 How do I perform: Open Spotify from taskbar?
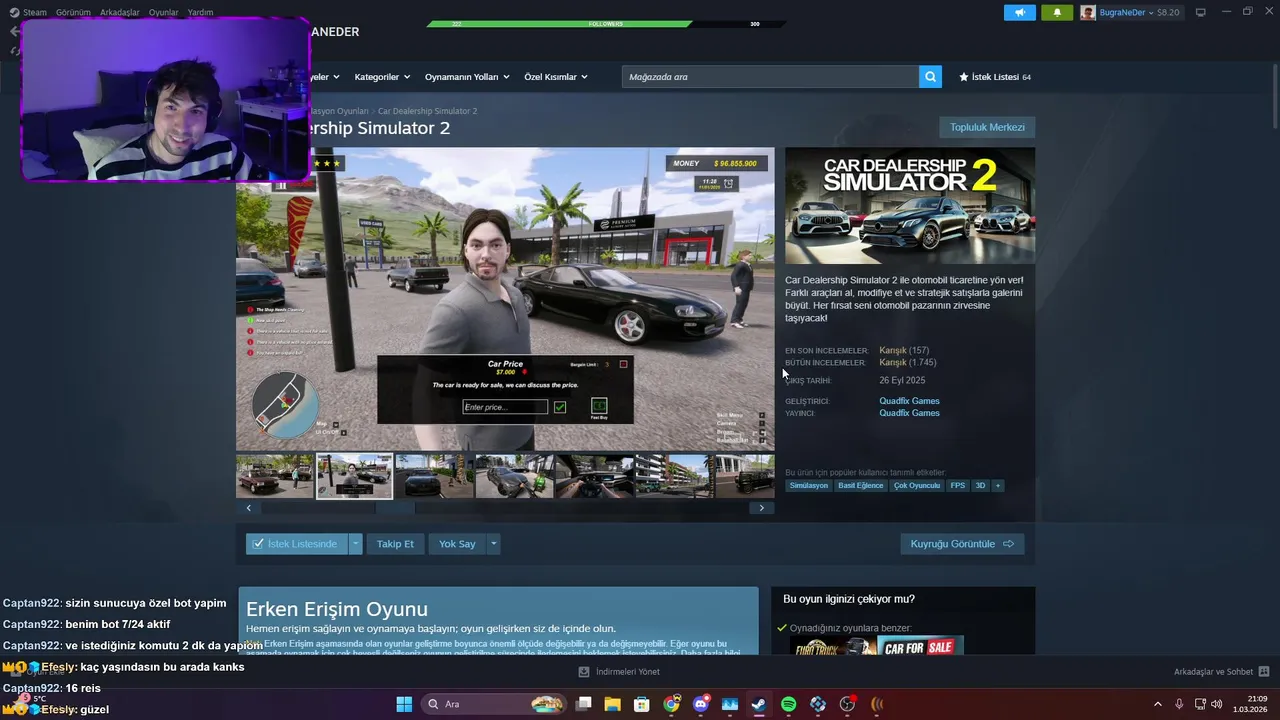click(788, 704)
